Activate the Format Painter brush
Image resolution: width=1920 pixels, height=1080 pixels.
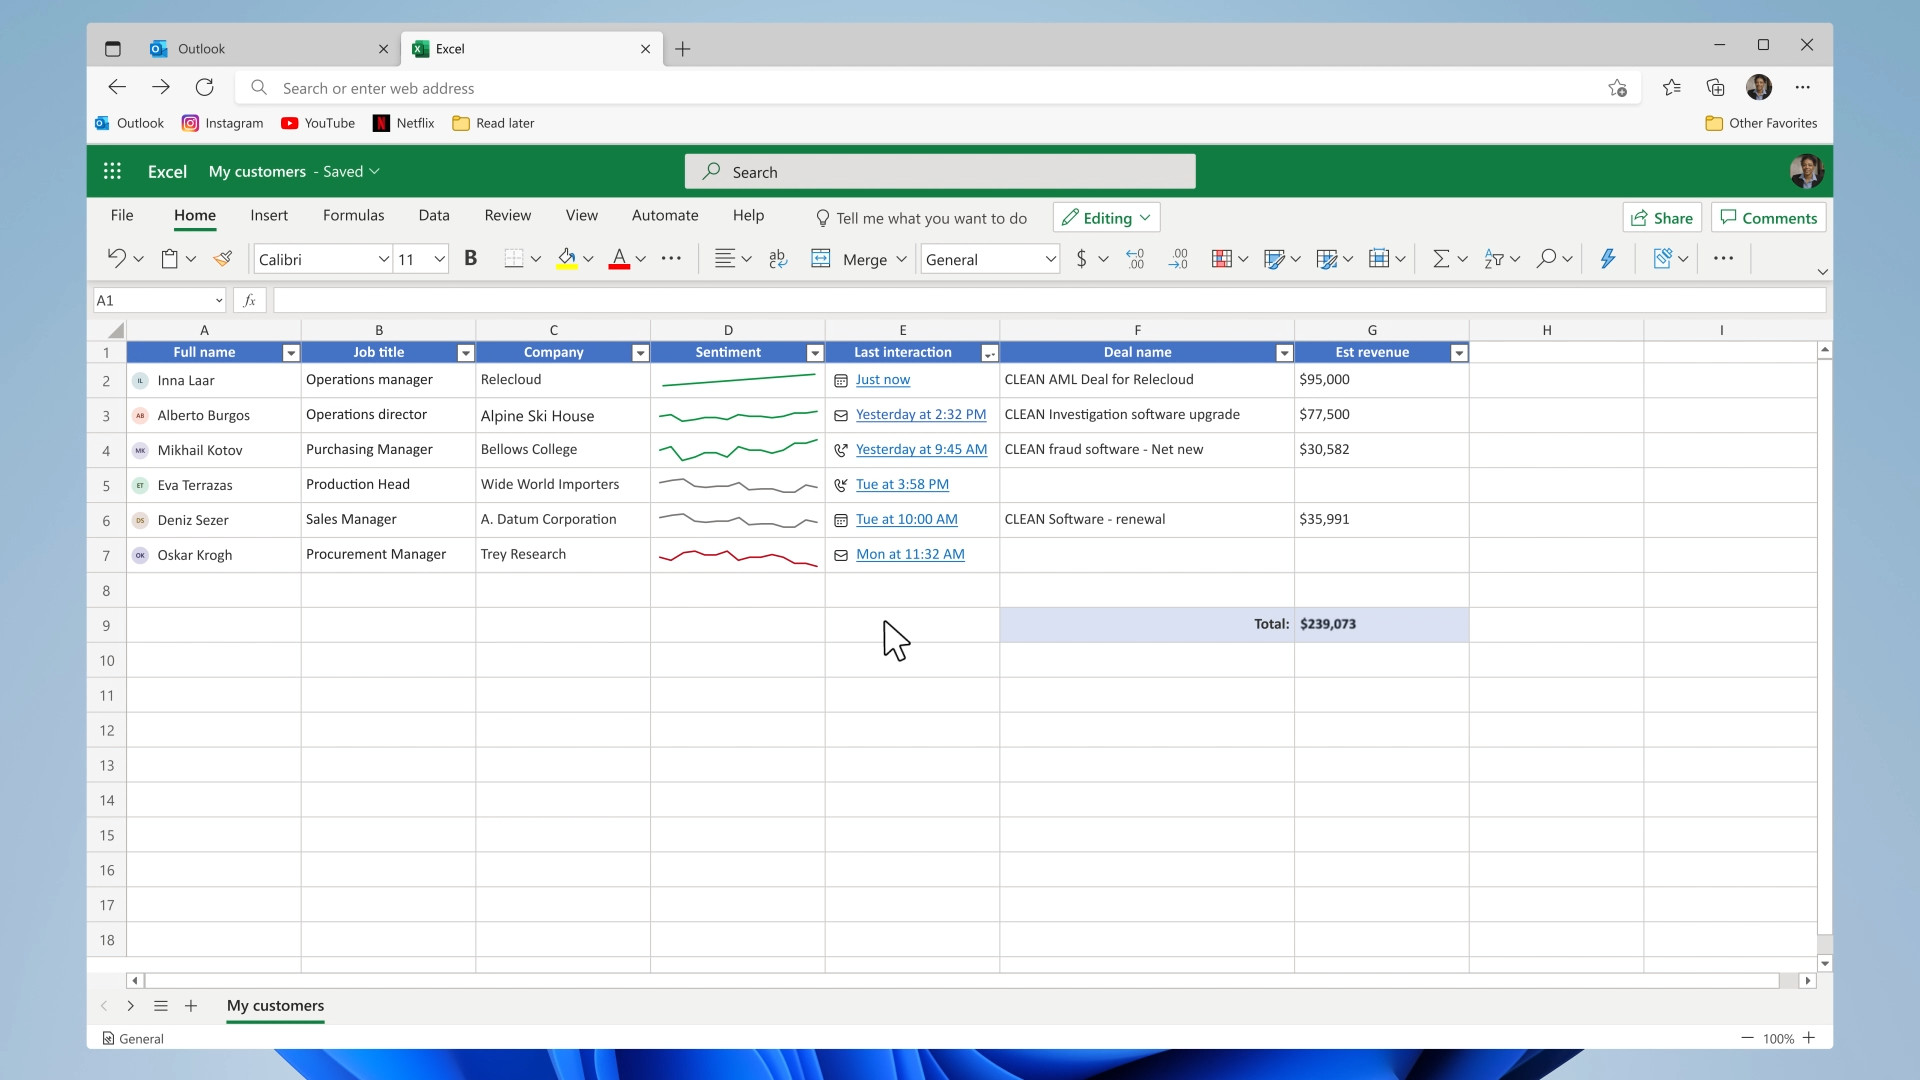click(222, 259)
